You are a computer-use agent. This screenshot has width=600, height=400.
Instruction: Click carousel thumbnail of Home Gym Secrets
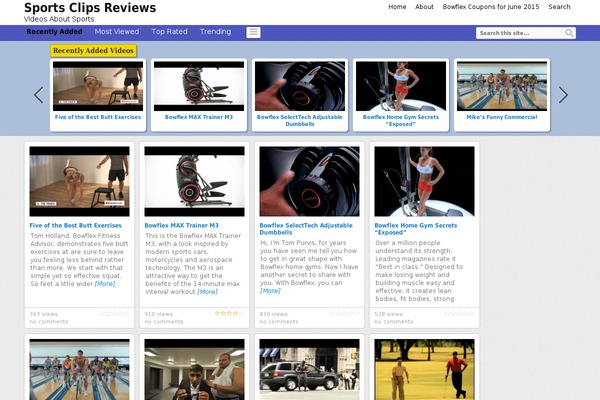pyautogui.click(x=401, y=86)
